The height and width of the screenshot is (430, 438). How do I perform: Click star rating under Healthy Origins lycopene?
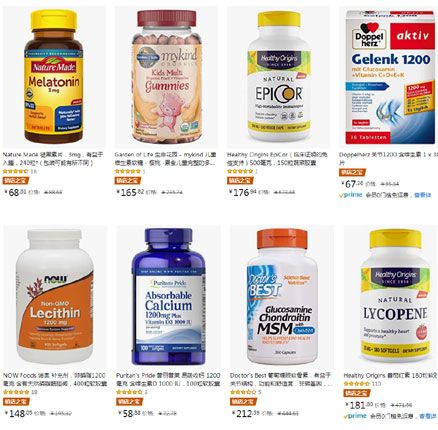[x=357, y=384]
